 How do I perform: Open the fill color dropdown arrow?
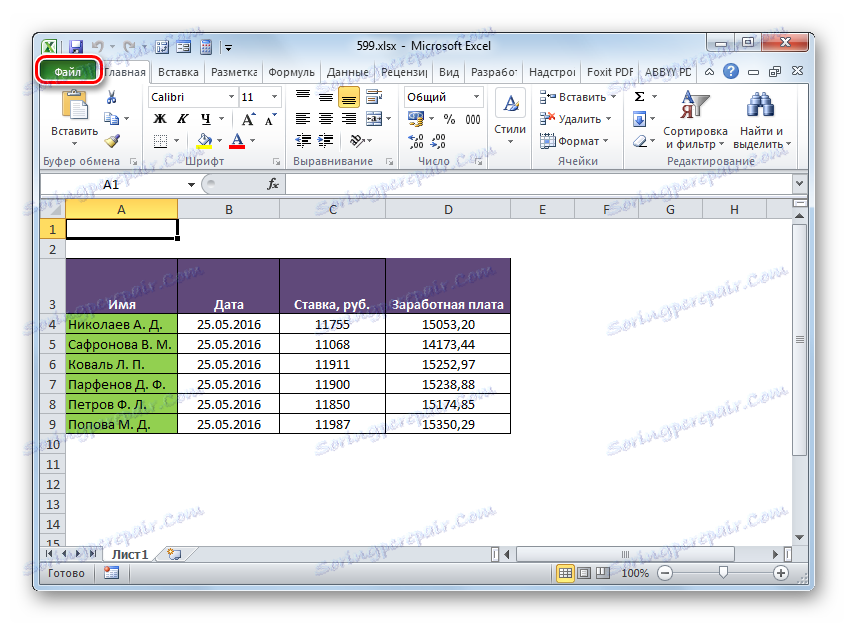pyautogui.click(x=220, y=141)
